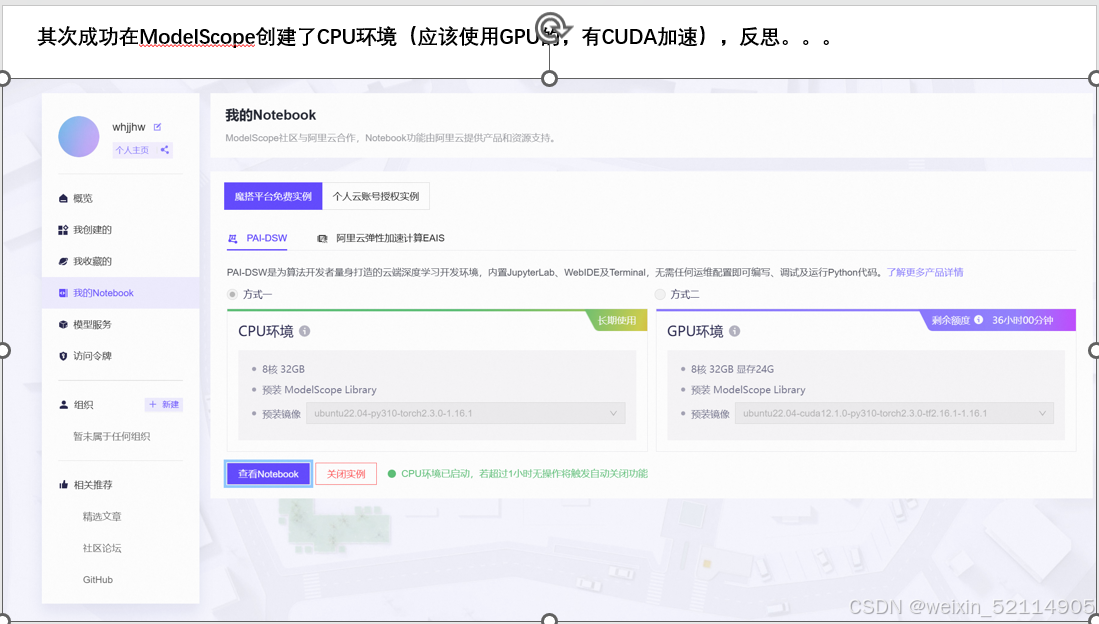Screen dimensions: 1099x624
Task: Select the 方式一 radio button
Action: tap(232, 294)
